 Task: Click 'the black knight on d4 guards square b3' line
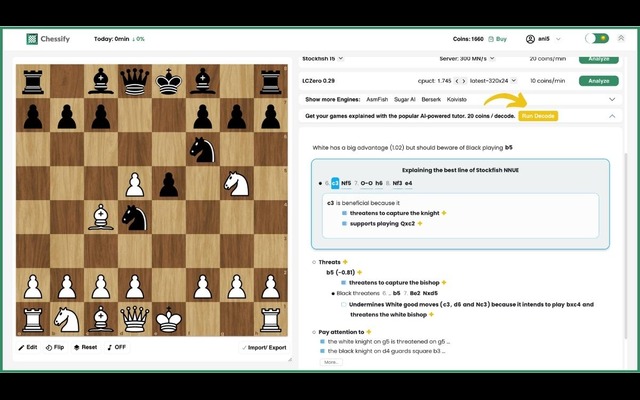(x=386, y=351)
